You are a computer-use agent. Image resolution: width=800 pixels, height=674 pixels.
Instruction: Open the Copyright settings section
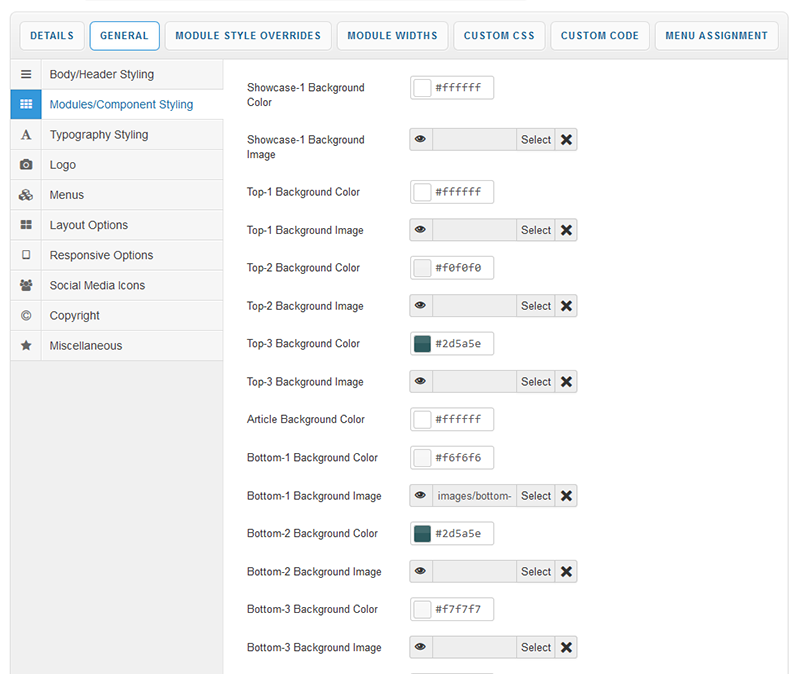(x=75, y=315)
